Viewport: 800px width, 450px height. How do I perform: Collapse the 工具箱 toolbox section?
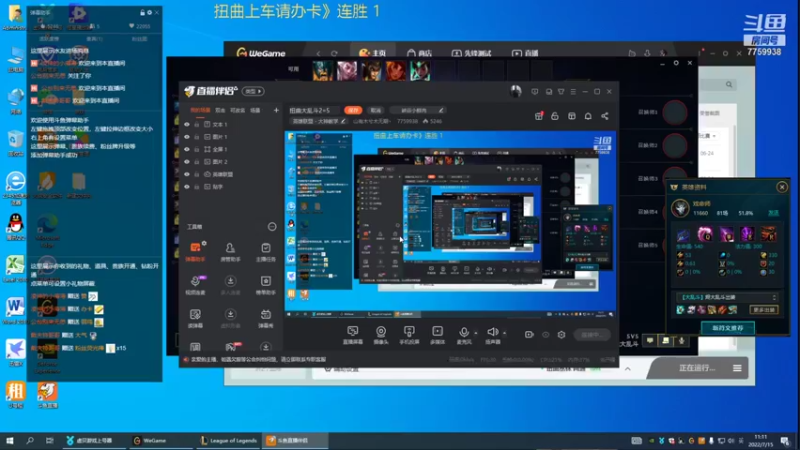pos(272,227)
